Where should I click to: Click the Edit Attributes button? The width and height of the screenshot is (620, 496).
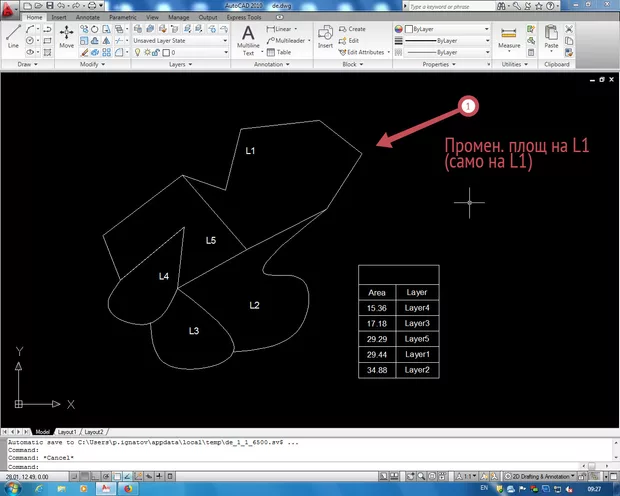point(366,51)
